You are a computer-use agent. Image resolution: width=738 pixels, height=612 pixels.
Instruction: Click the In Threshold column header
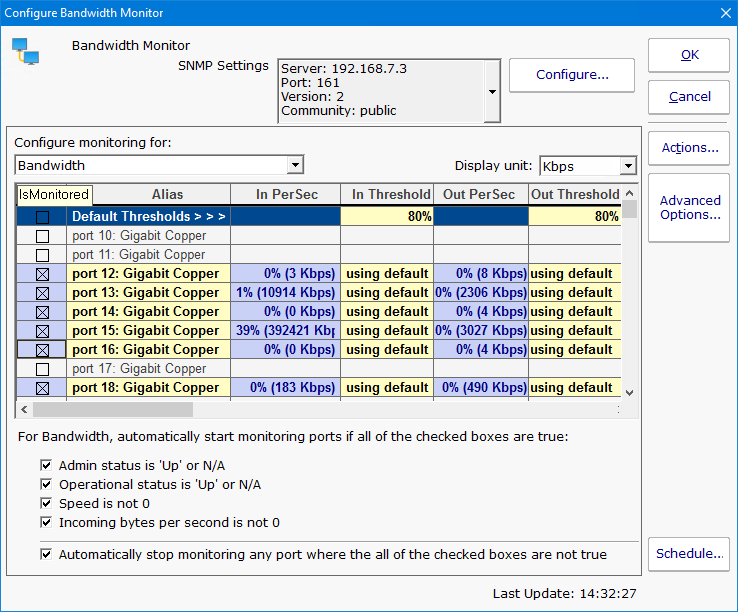(385, 195)
